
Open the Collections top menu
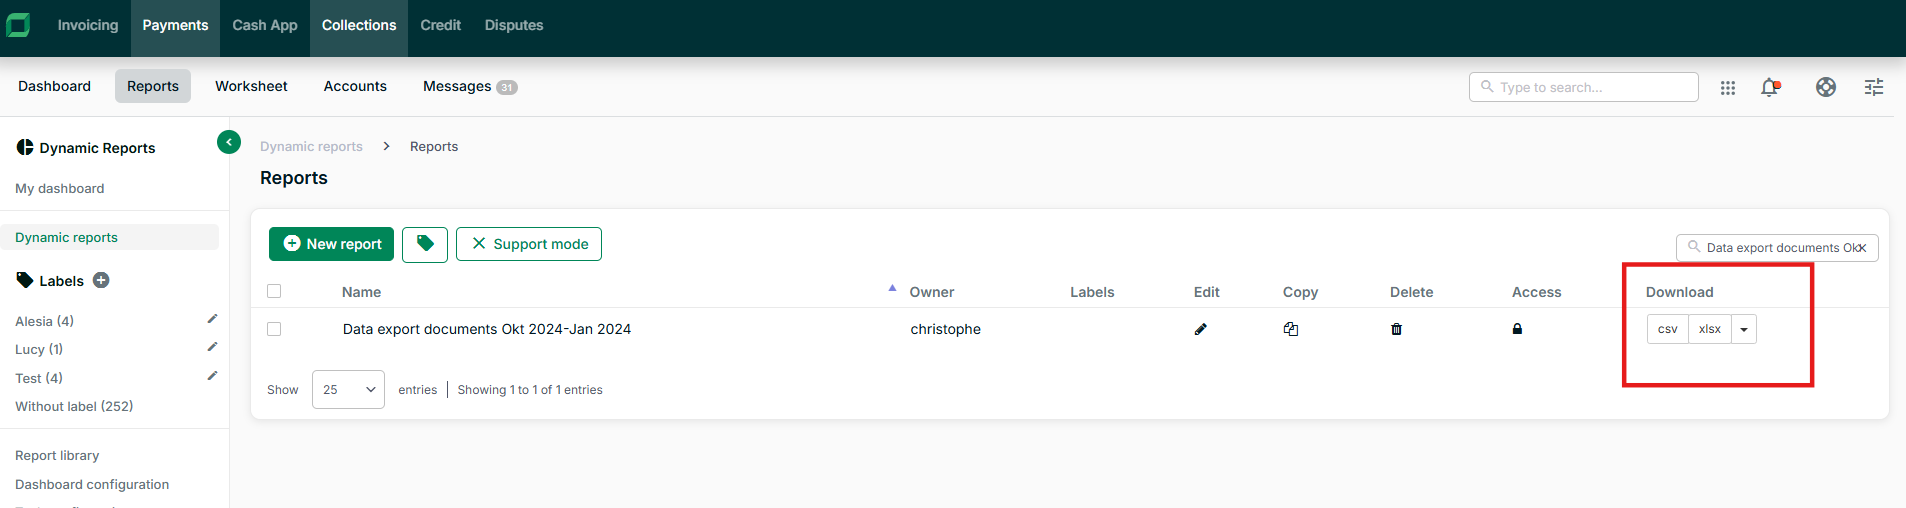click(x=359, y=25)
